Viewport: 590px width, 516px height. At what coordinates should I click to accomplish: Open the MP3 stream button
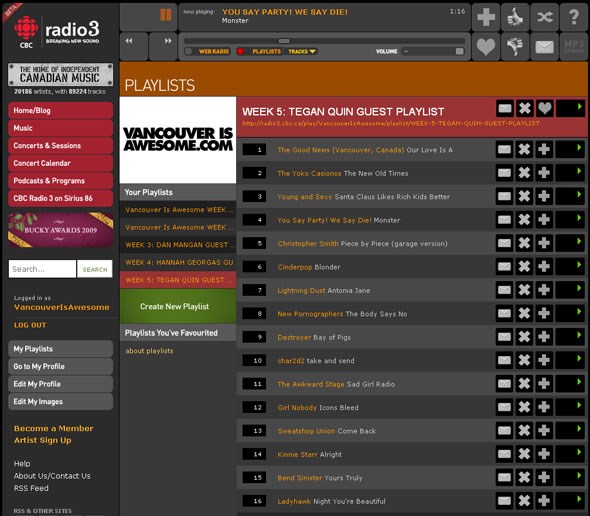573,47
